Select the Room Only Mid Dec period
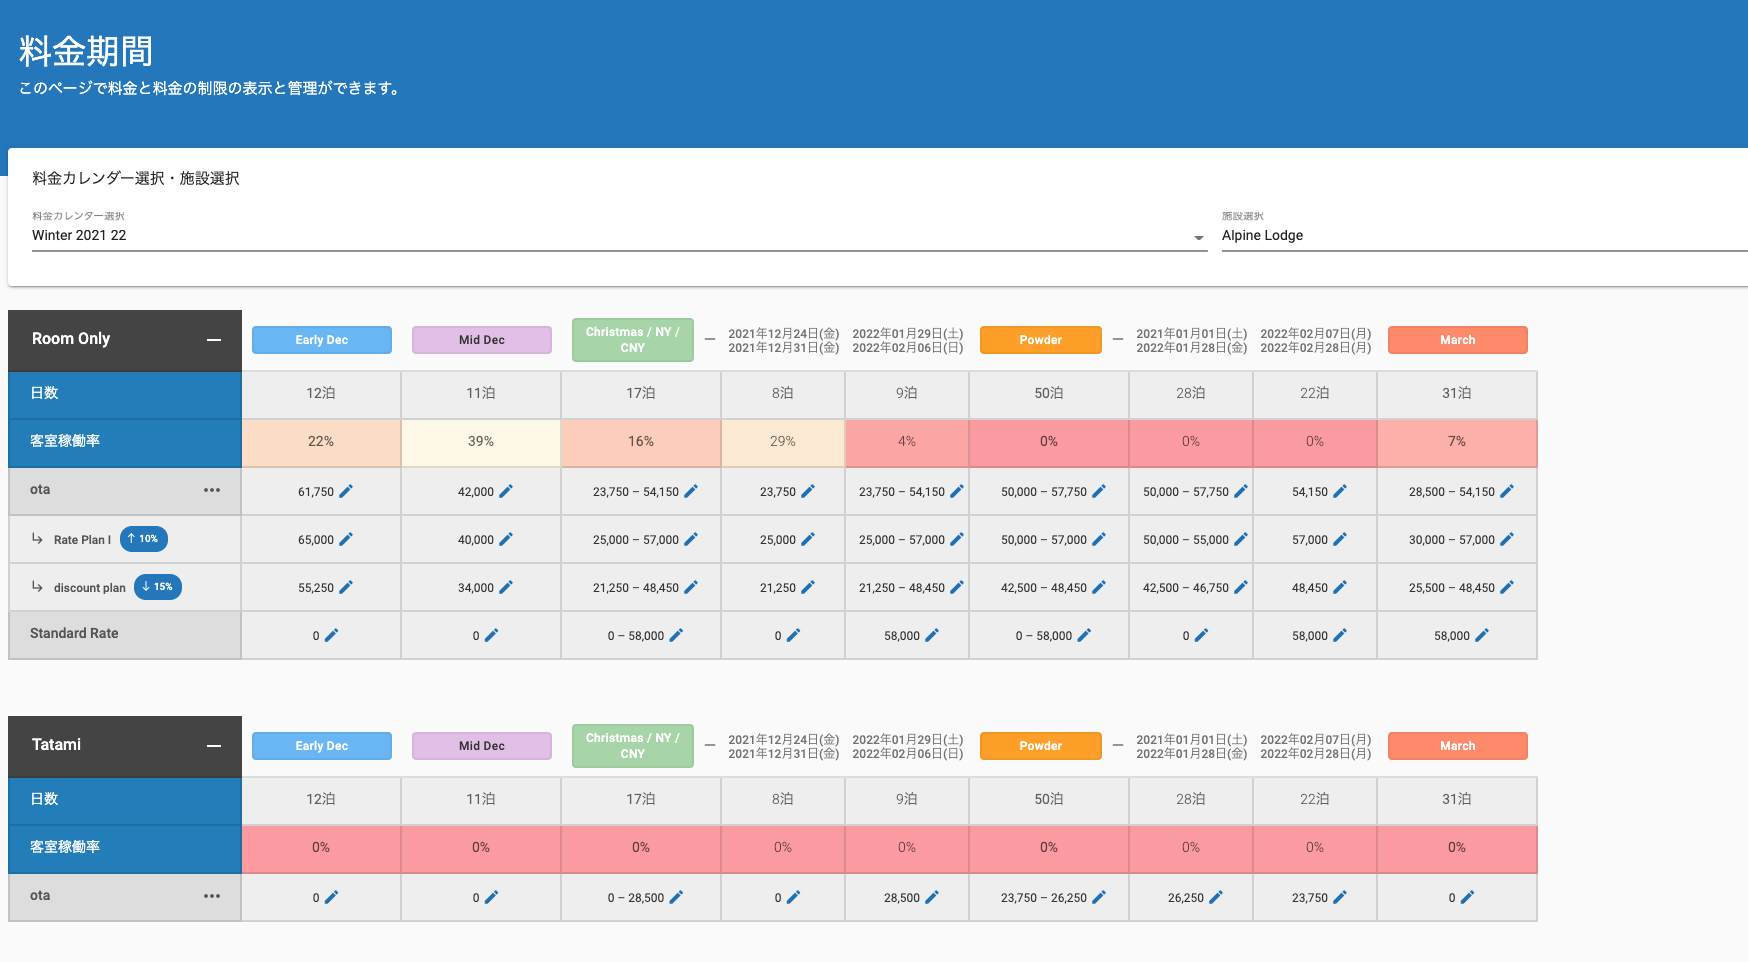Image resolution: width=1748 pixels, height=962 pixels. pos(482,340)
